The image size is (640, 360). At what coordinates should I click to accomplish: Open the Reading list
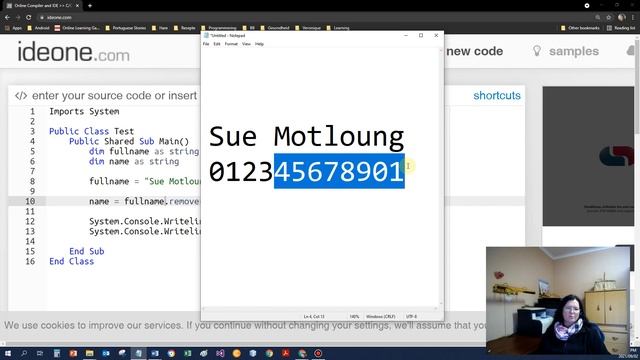[621, 28]
